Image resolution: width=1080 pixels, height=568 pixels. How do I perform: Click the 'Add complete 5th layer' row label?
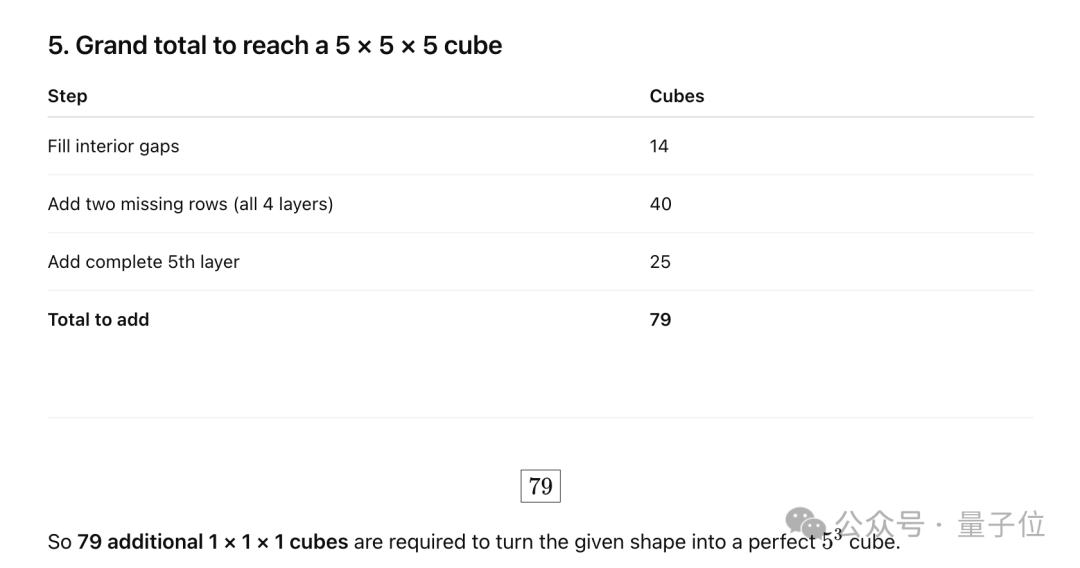[x=143, y=262]
